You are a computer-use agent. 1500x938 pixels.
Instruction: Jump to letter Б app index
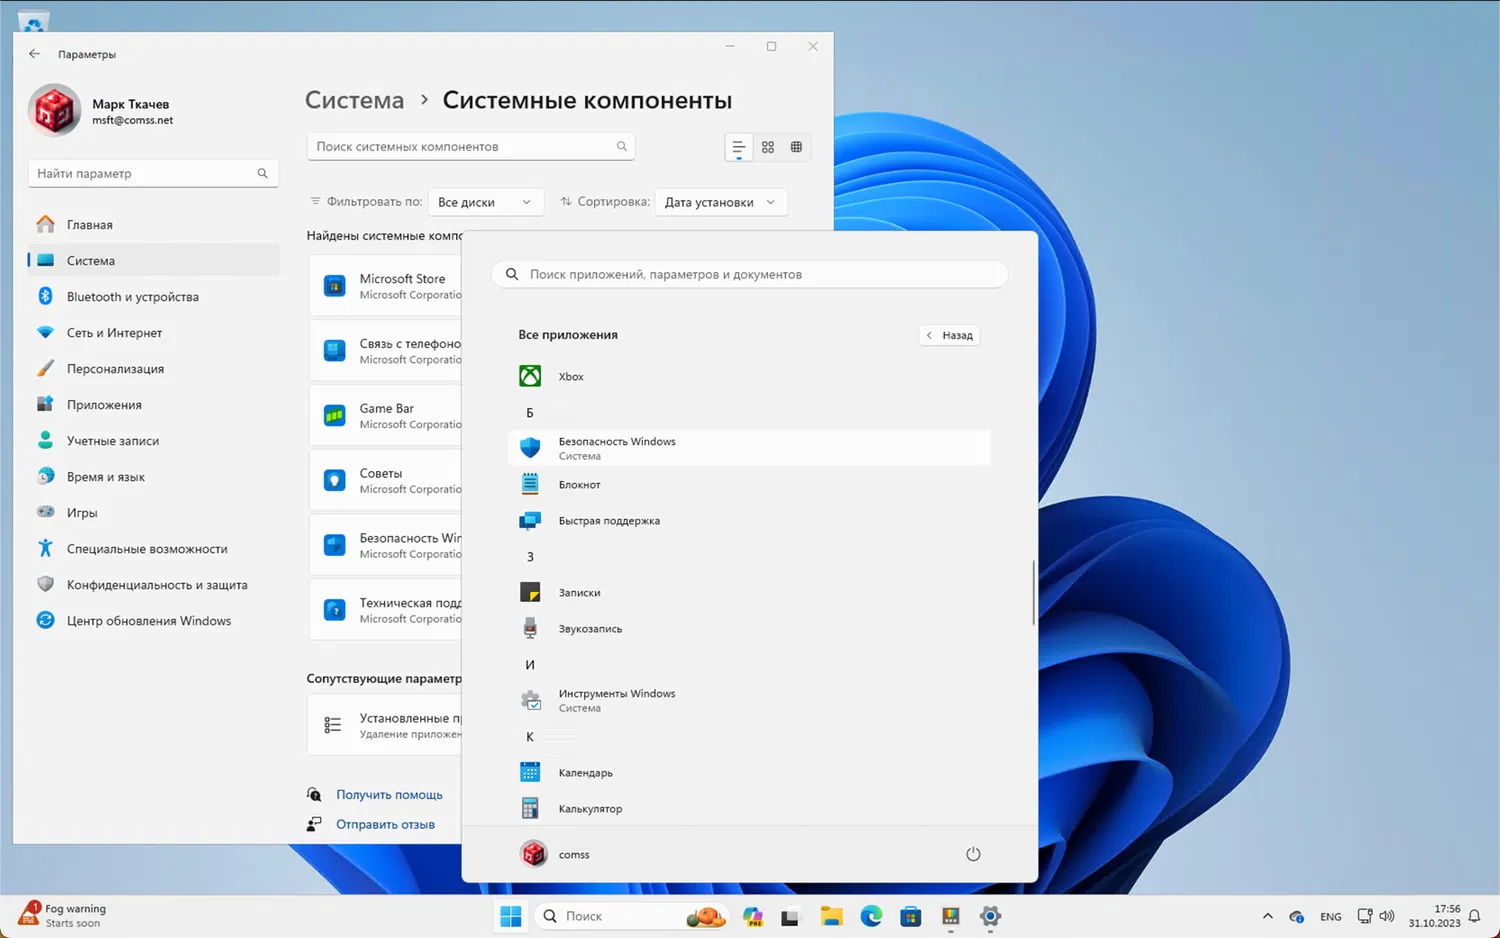pyautogui.click(x=530, y=413)
